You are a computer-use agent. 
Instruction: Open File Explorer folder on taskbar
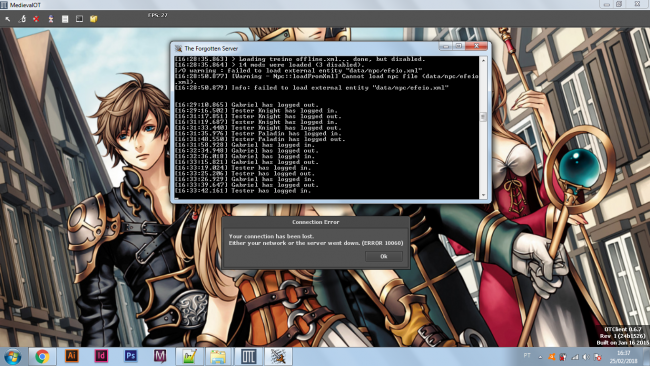click(x=218, y=356)
